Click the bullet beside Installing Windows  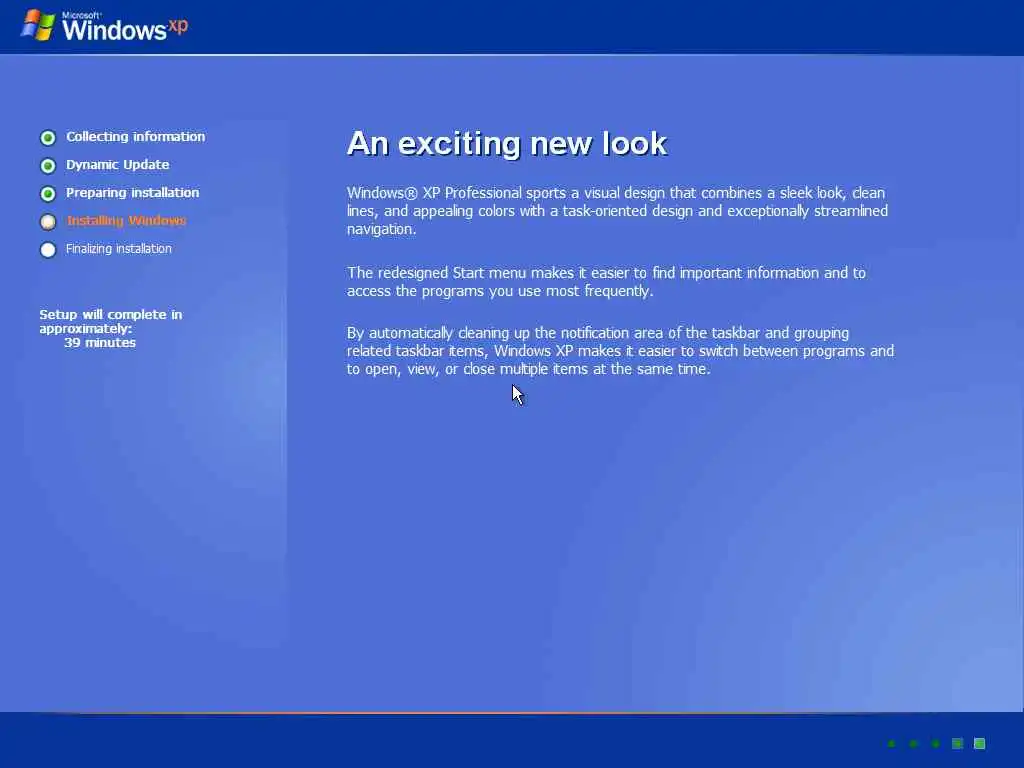tap(48, 221)
